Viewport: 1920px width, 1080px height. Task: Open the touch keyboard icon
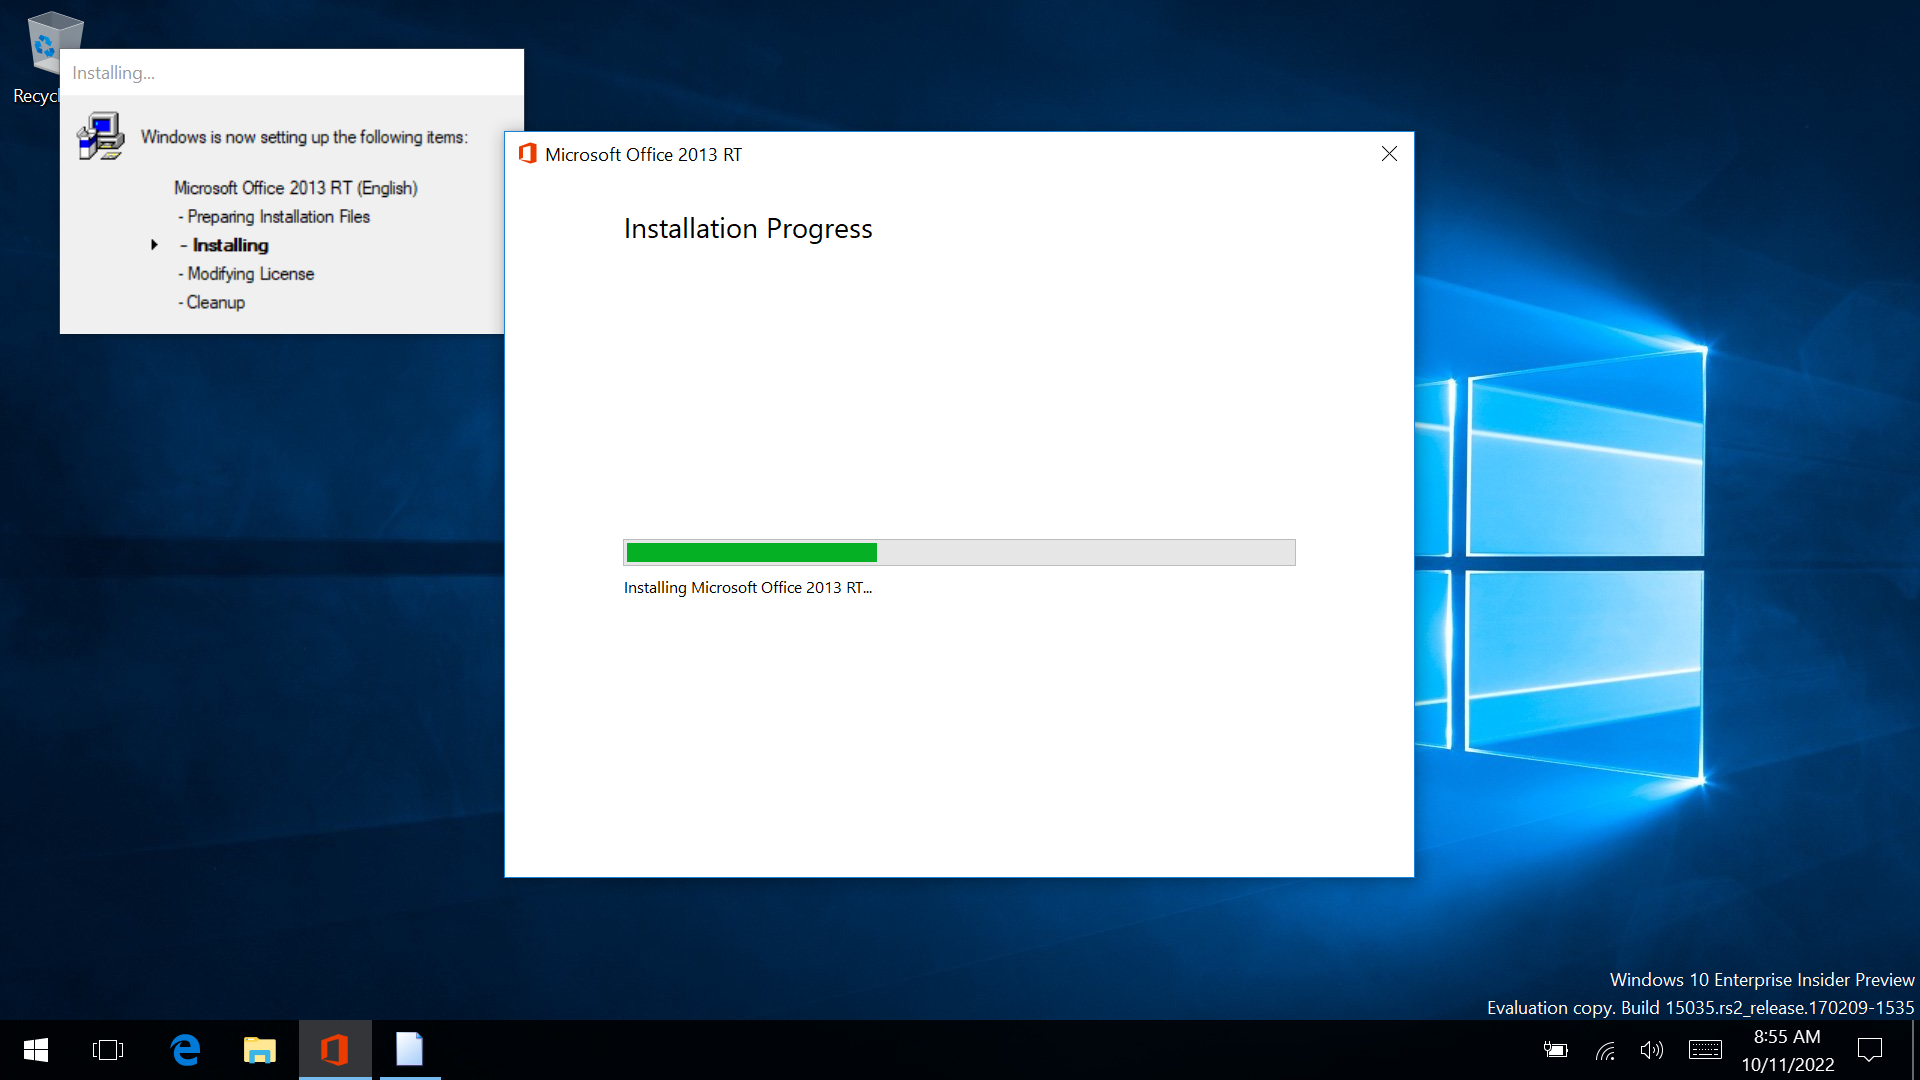coord(1705,1050)
